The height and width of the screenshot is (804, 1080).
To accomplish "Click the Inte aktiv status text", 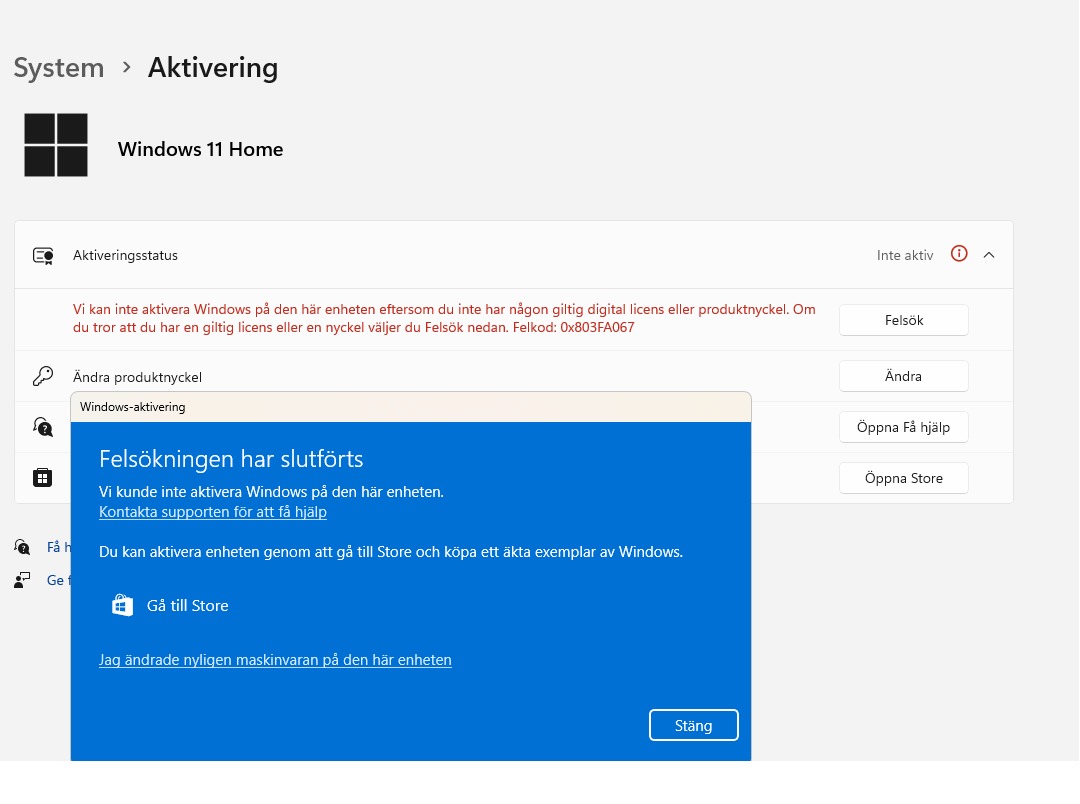I will [x=905, y=256].
